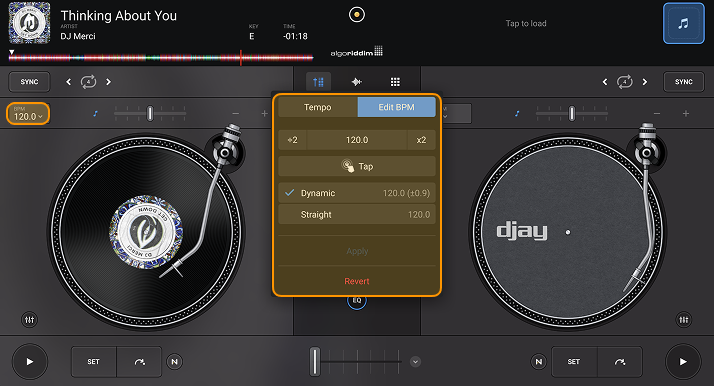Image resolution: width=714 pixels, height=386 pixels.
Task: Click the album artwork of Thinking About You
Action: (x=30, y=23)
